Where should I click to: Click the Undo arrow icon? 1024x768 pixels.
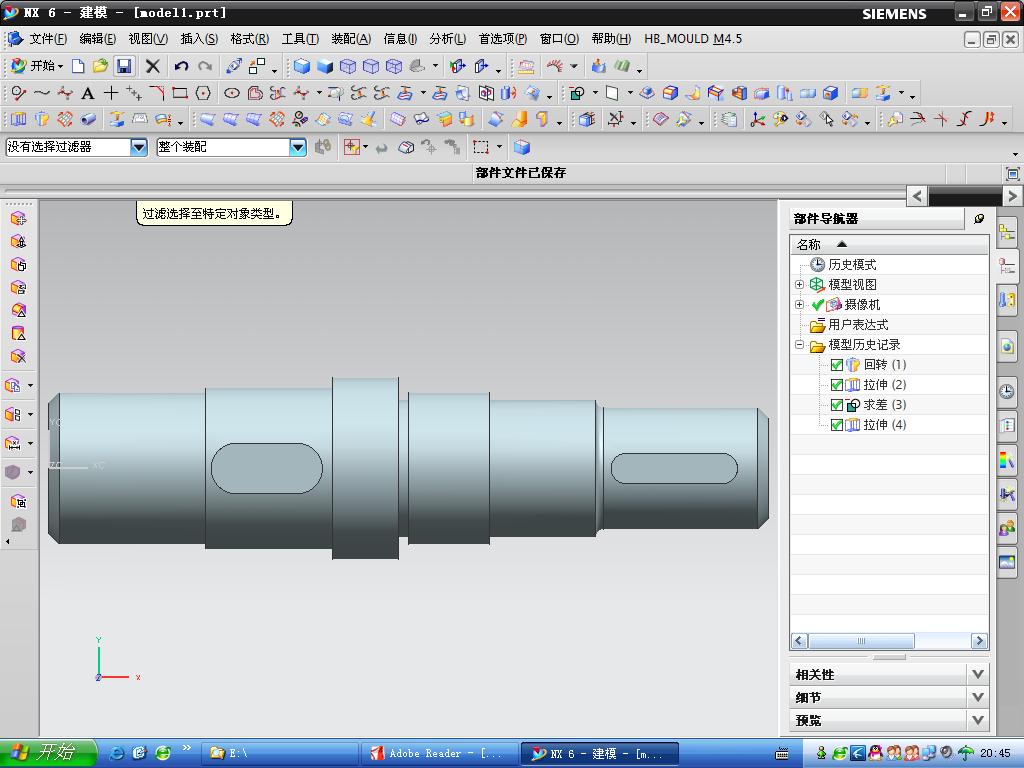[x=181, y=66]
